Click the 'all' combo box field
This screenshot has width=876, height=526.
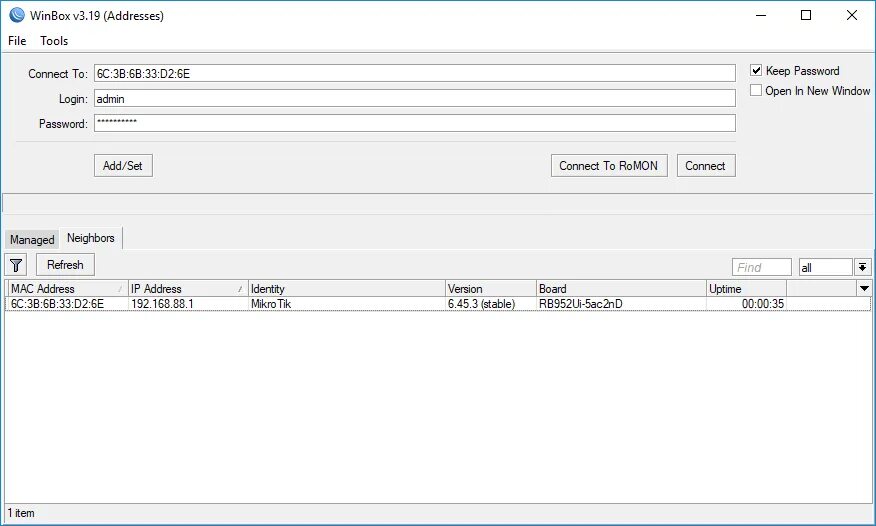[826, 267]
